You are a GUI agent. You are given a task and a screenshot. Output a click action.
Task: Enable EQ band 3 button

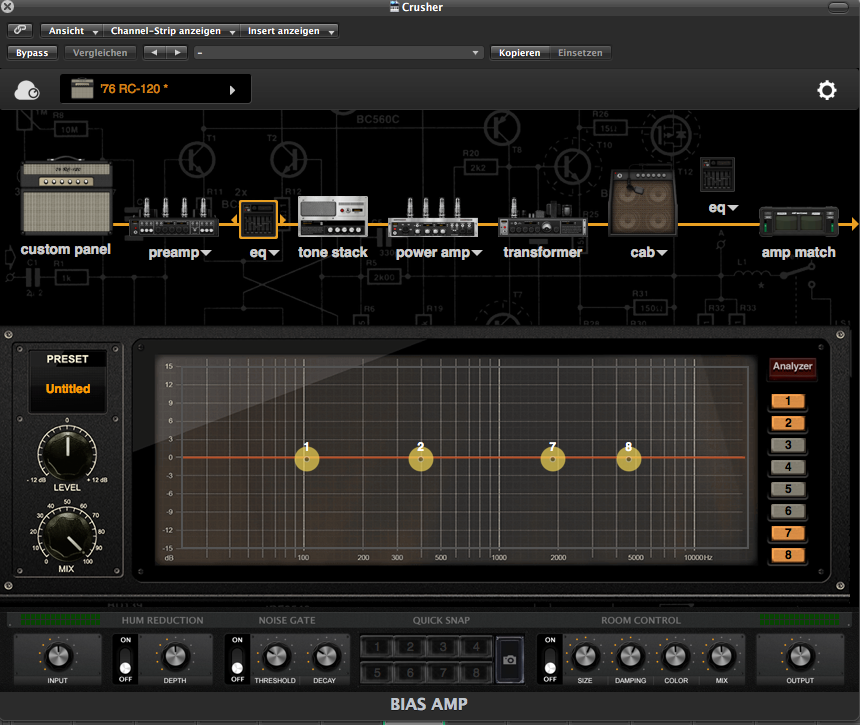coord(788,445)
